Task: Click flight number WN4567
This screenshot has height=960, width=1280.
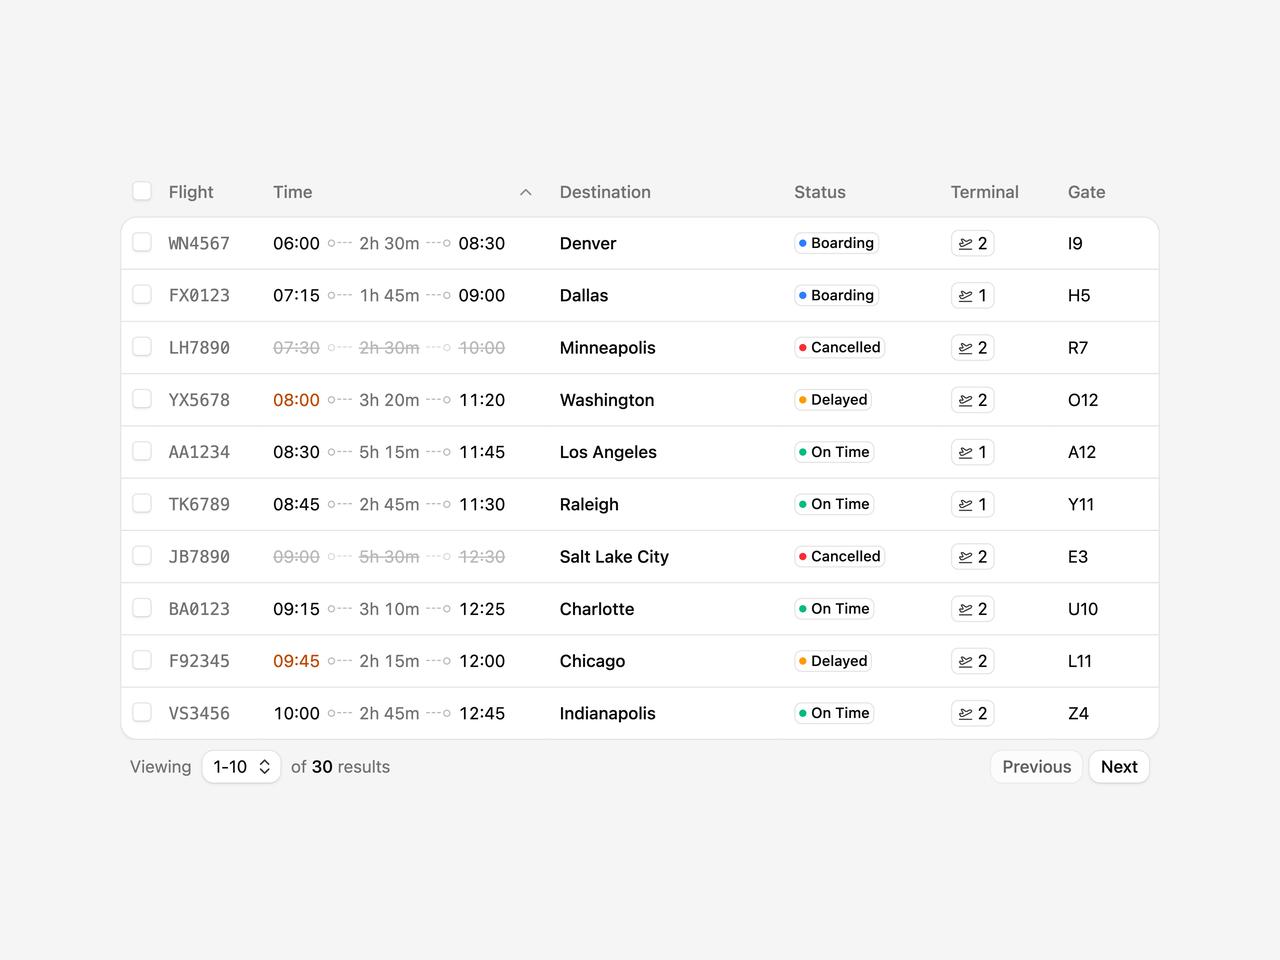Action: [x=199, y=243]
